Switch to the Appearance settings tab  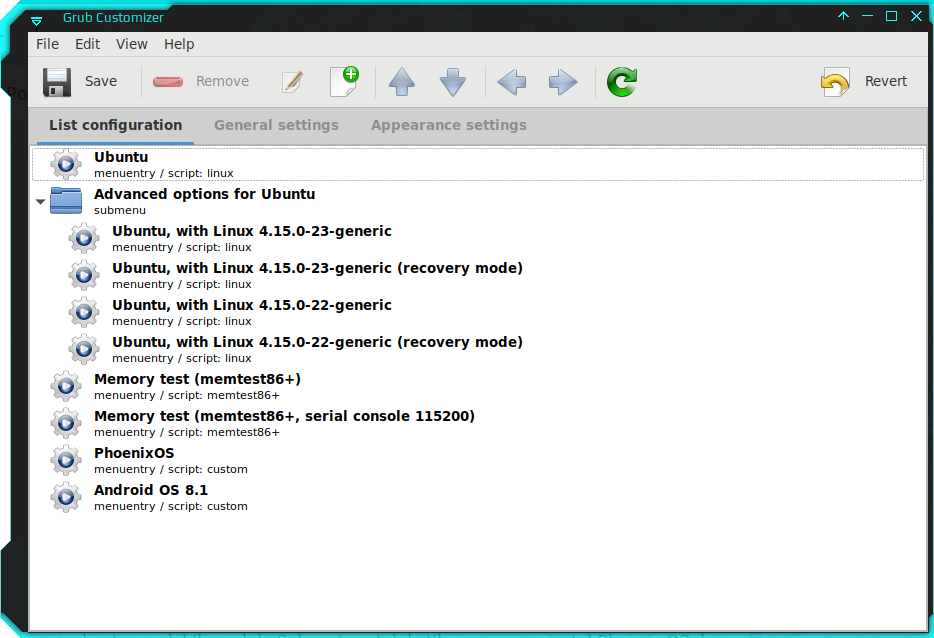click(x=448, y=125)
